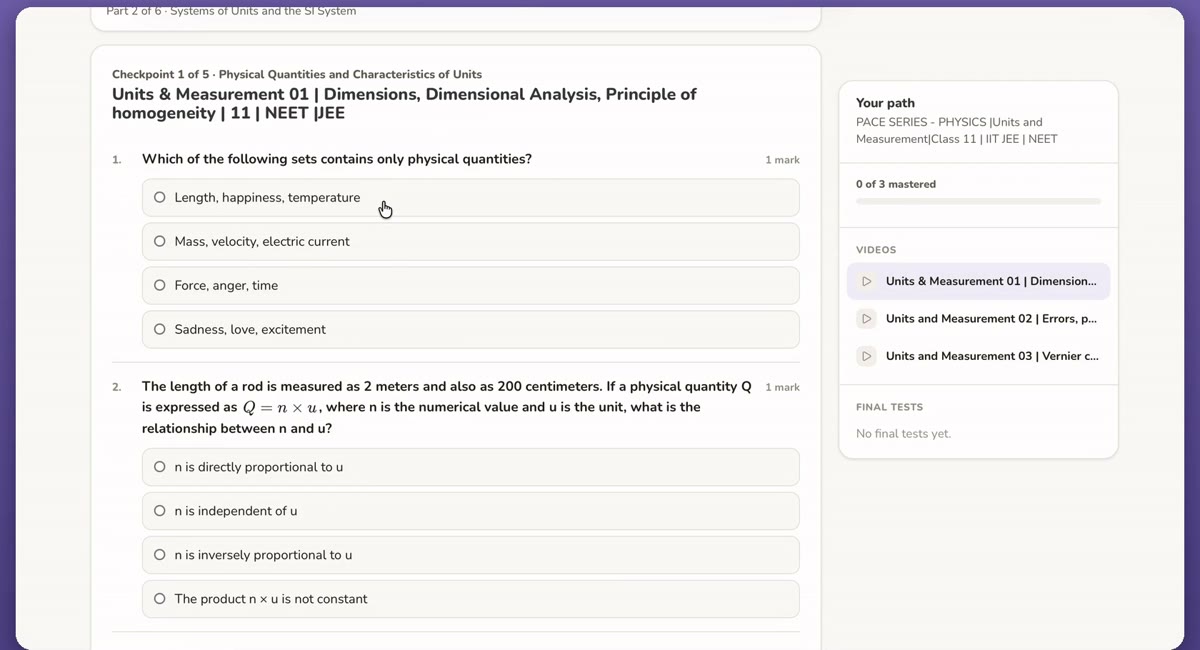Pick 'The product n × u is not constant'
The width and height of the screenshot is (1200, 650).
470,599
